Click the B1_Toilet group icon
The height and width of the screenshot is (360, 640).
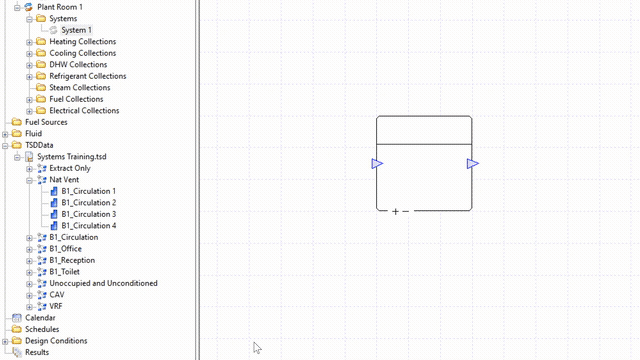42,272
